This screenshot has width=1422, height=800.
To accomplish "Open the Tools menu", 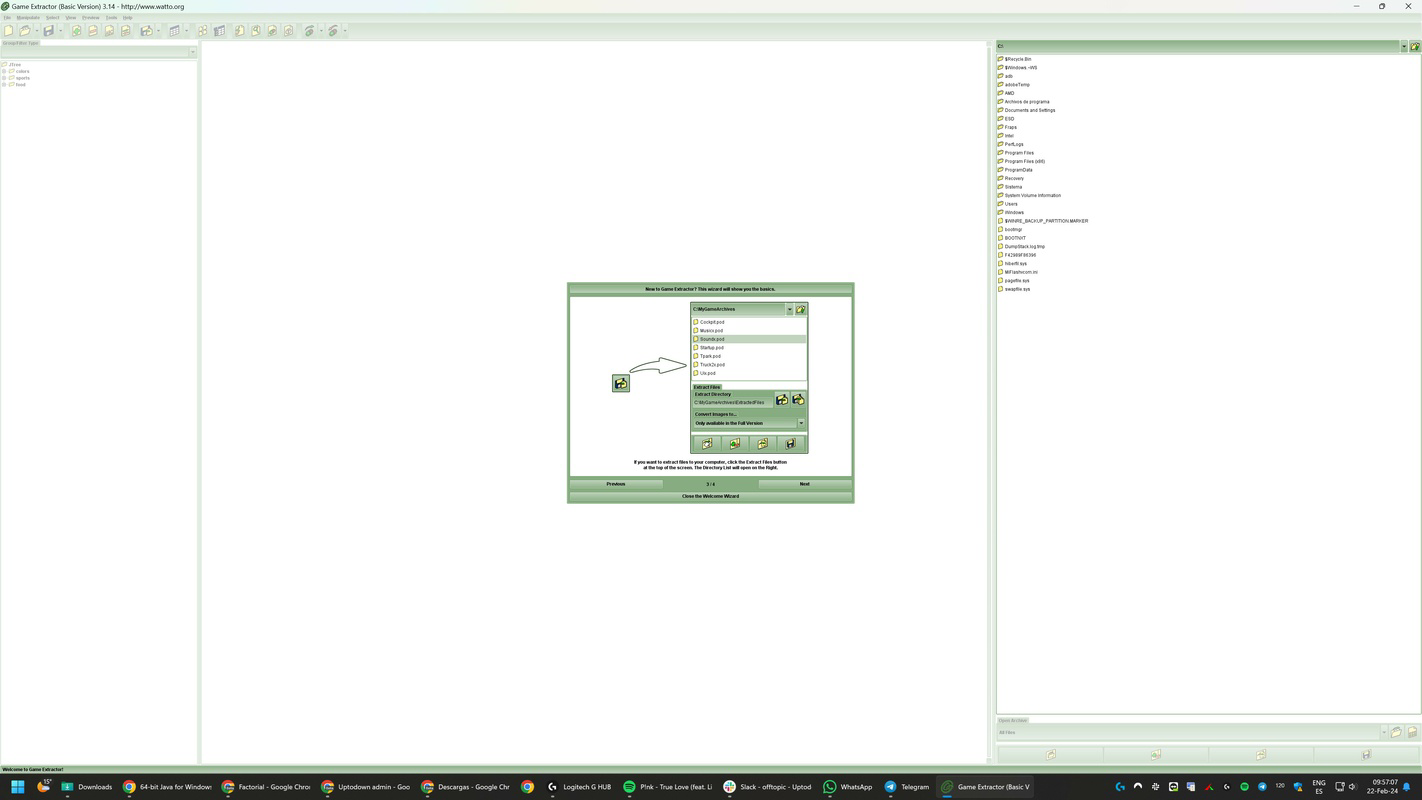I will pyautogui.click(x=111, y=17).
